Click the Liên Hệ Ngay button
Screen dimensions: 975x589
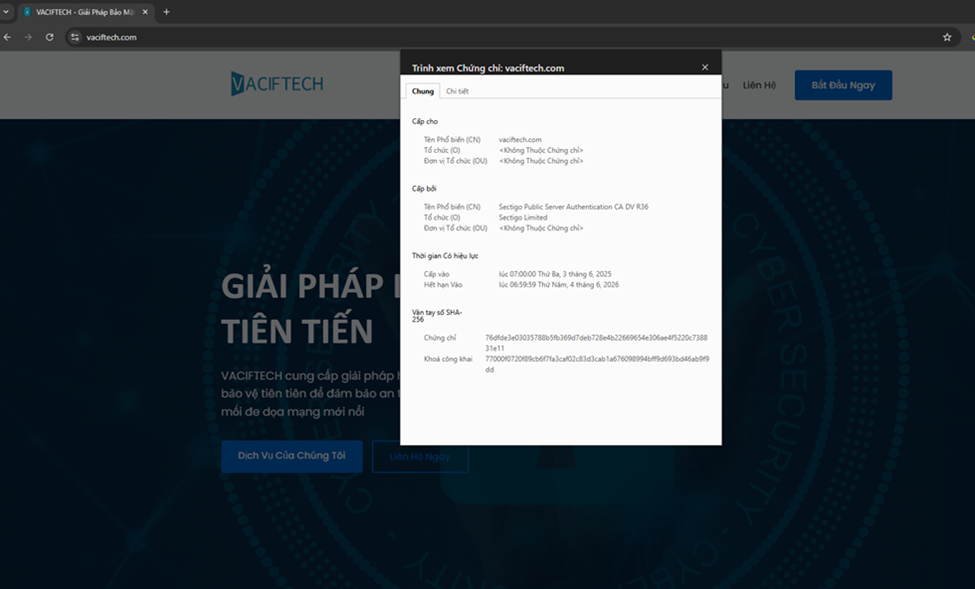420,456
